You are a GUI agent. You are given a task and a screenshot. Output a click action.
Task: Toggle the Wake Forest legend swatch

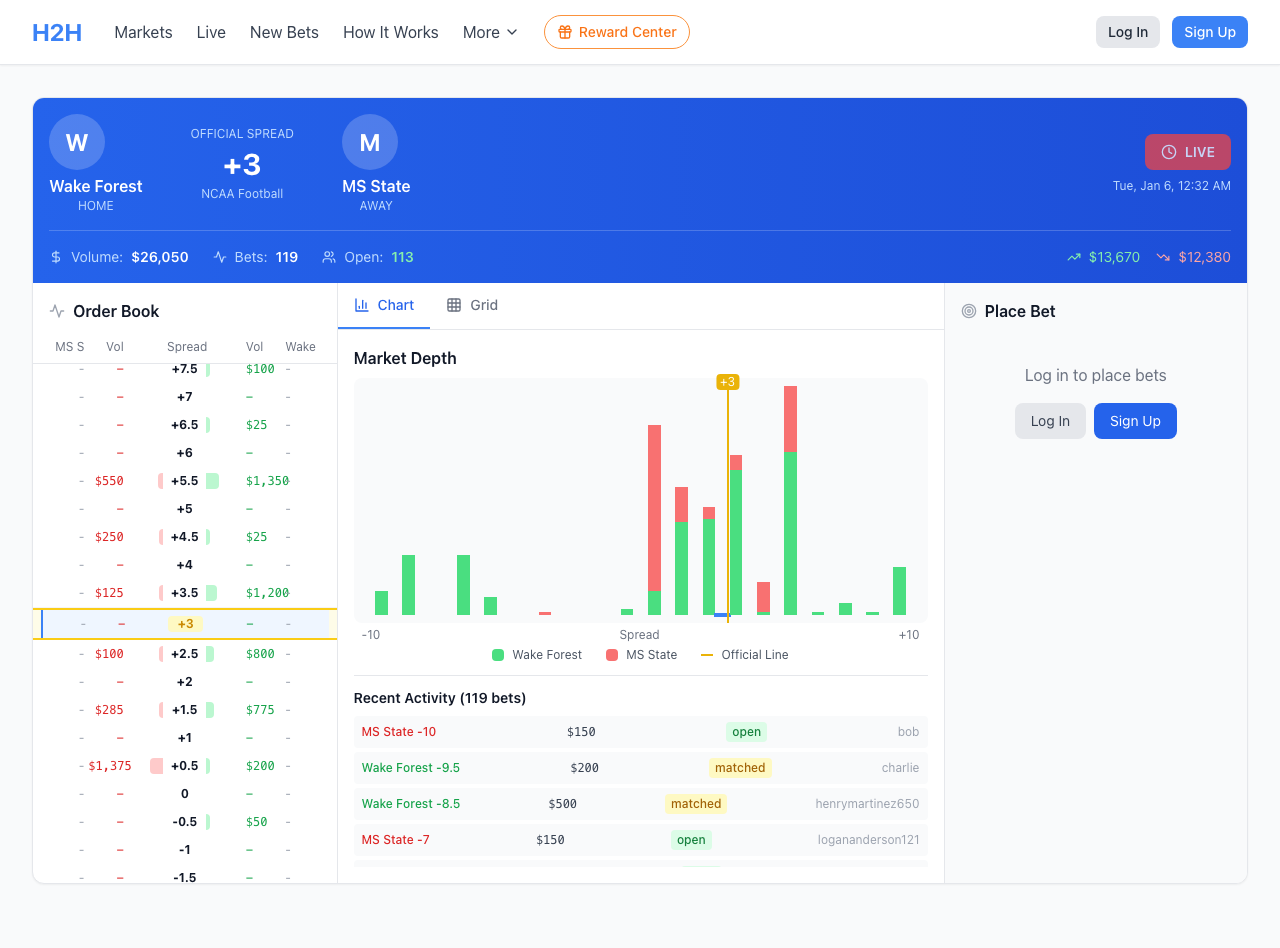click(x=498, y=655)
